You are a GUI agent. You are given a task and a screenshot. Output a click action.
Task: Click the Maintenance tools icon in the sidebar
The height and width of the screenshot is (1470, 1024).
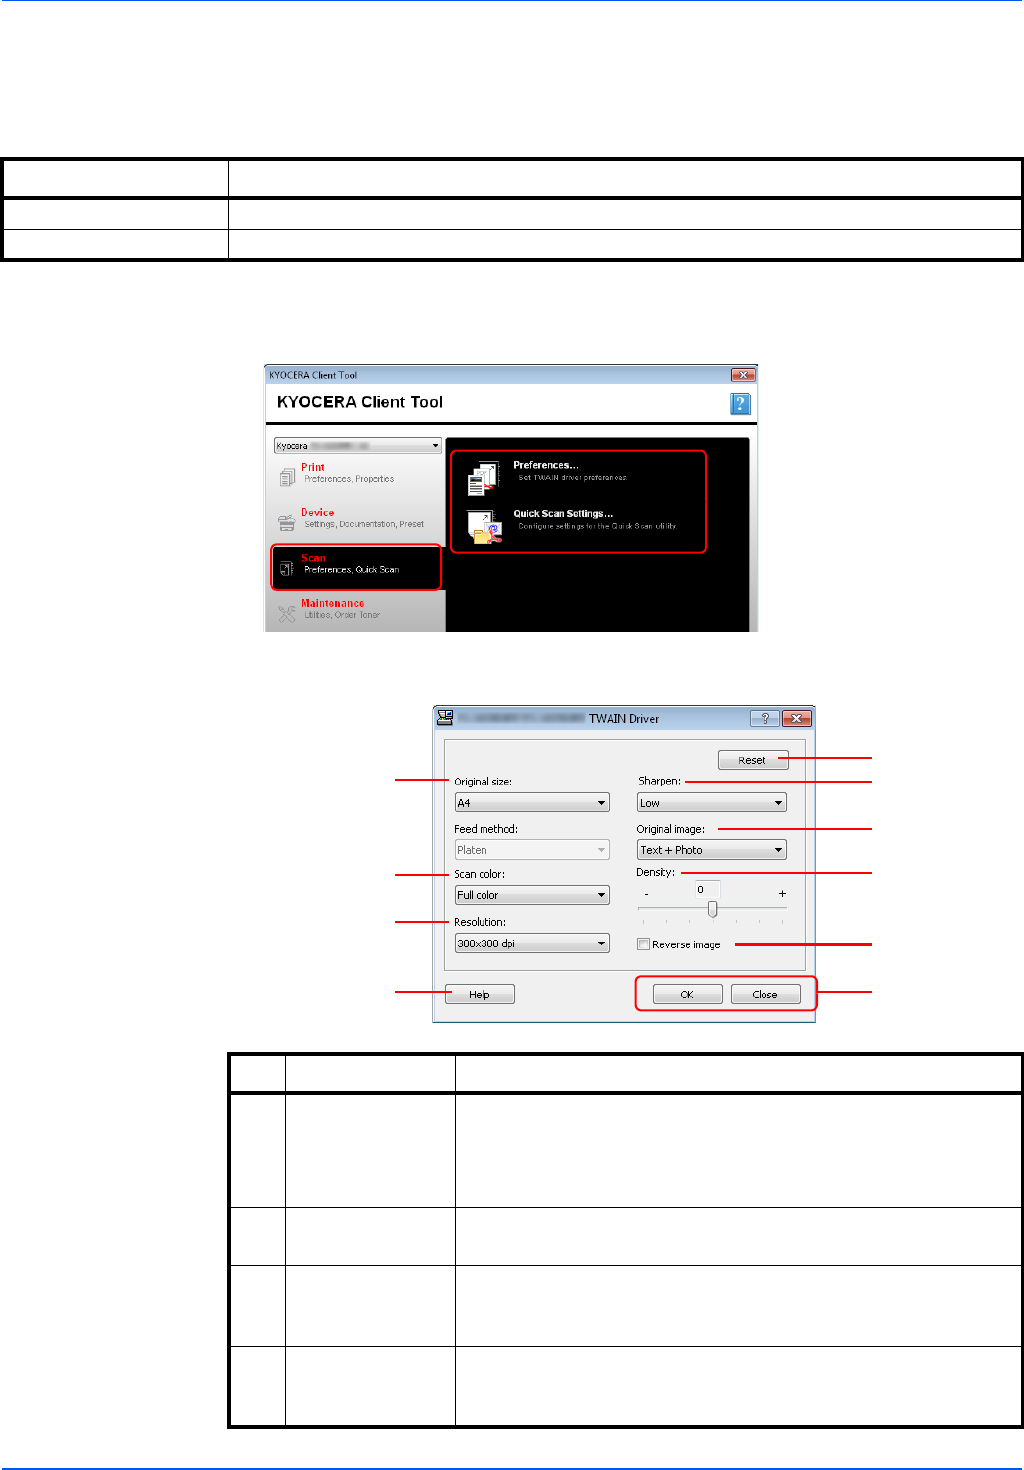(x=287, y=613)
